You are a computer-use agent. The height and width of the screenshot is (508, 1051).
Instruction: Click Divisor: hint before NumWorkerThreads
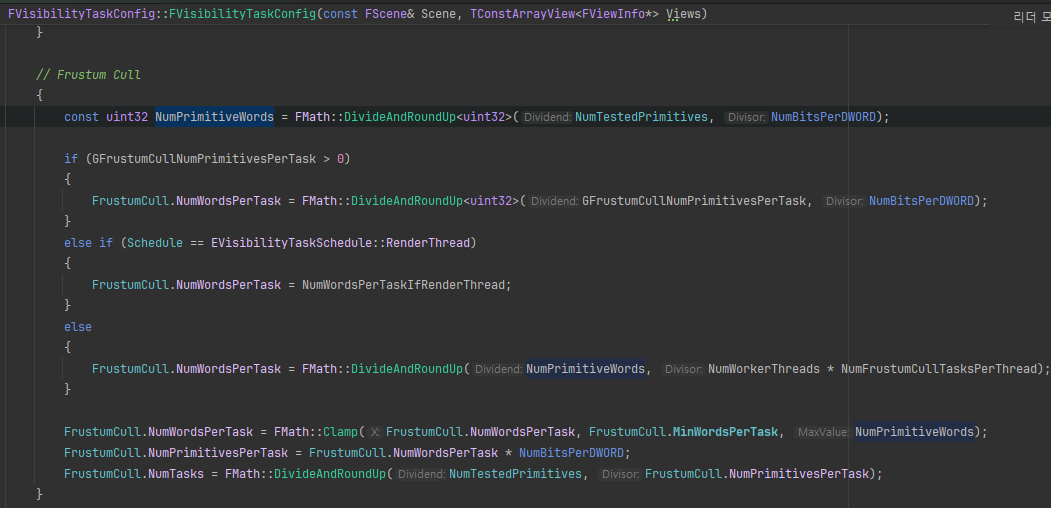coord(683,369)
